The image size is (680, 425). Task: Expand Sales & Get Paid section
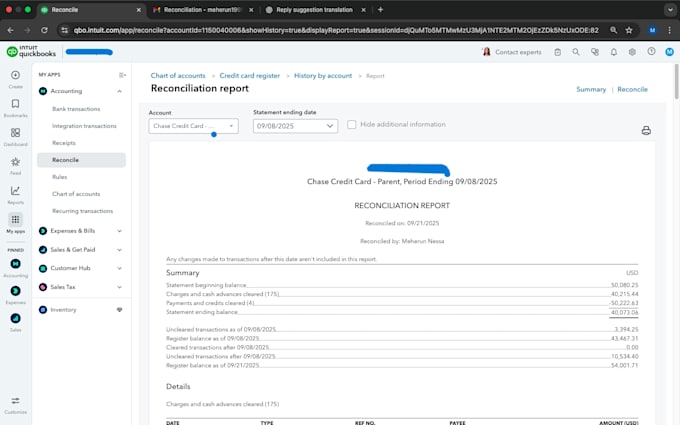(x=119, y=250)
